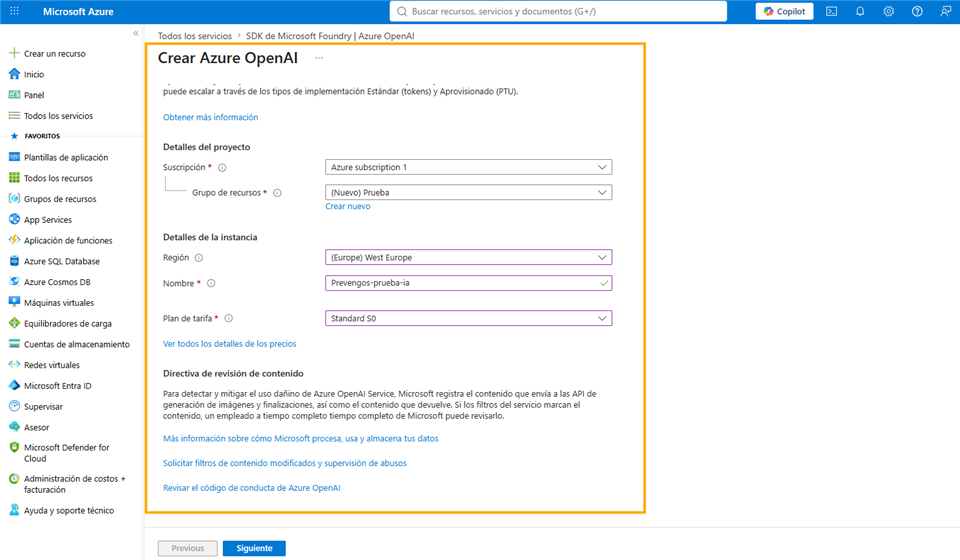Click the Asesor advisor icon
Viewport: 960px width, 560px height.
point(14,427)
